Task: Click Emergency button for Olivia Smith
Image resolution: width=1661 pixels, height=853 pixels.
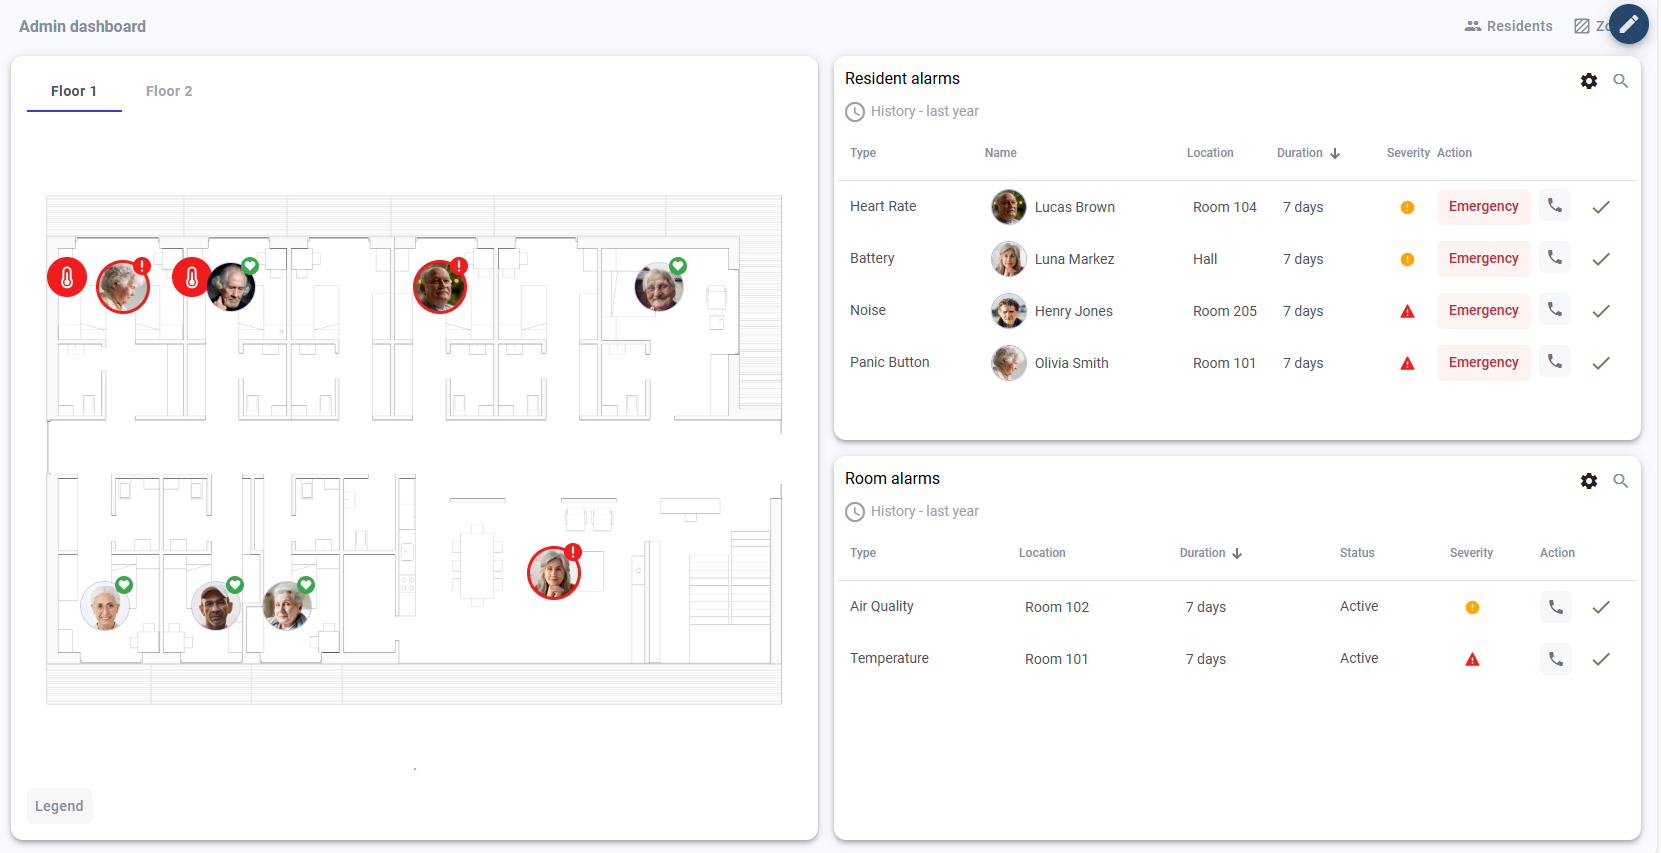Action: click(1483, 362)
